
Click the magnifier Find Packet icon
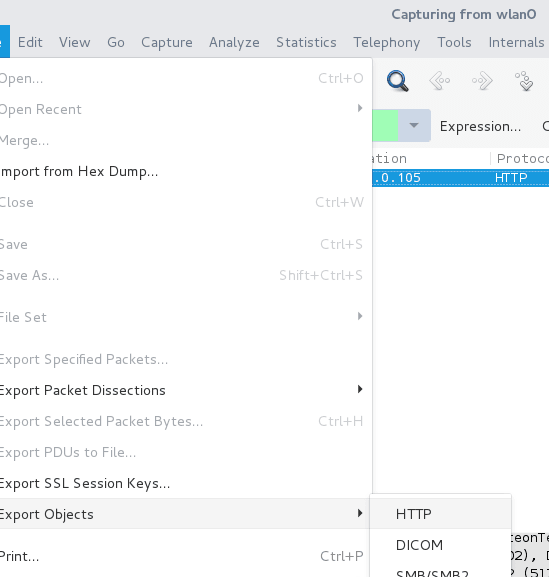tap(397, 81)
